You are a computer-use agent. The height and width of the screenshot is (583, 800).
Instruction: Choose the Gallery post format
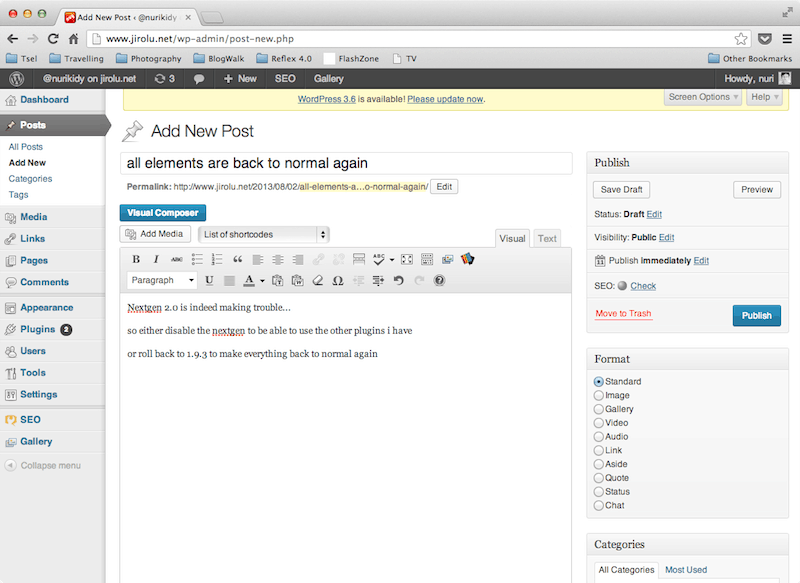coord(598,409)
